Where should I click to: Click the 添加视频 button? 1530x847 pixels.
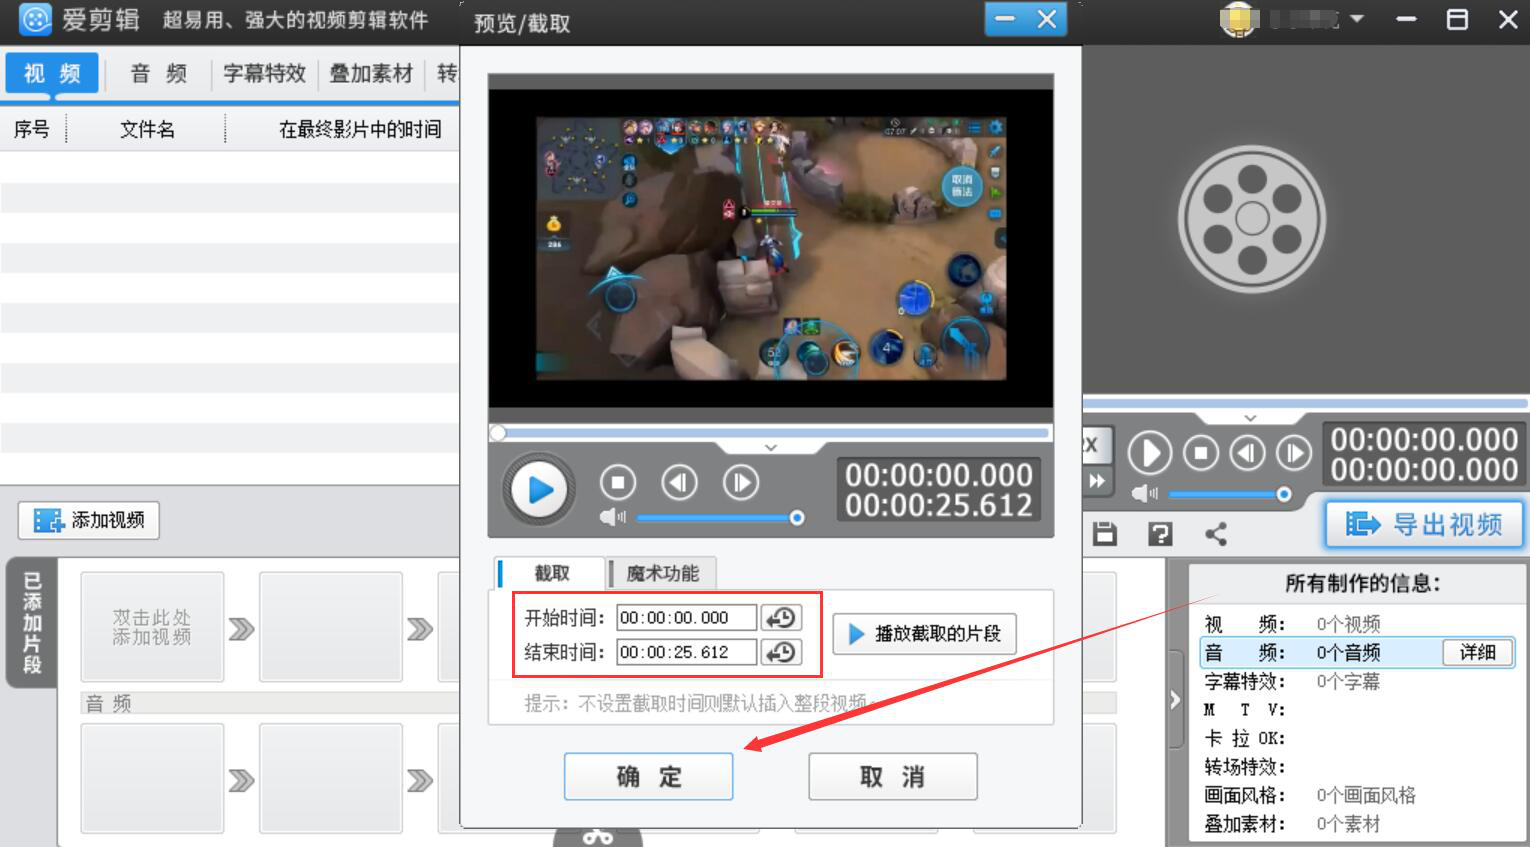click(x=89, y=520)
